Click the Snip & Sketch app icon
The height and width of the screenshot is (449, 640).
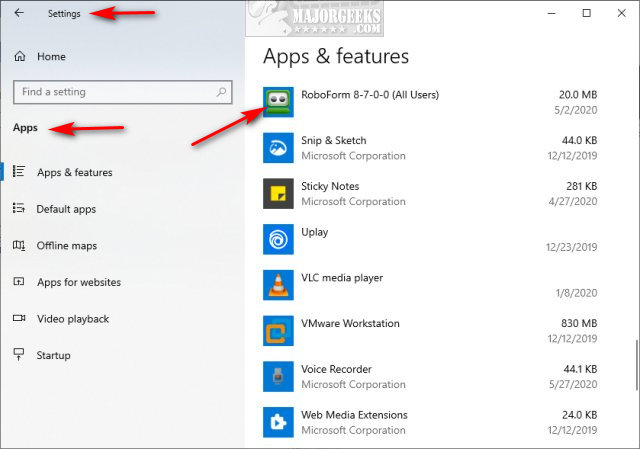[x=278, y=148]
